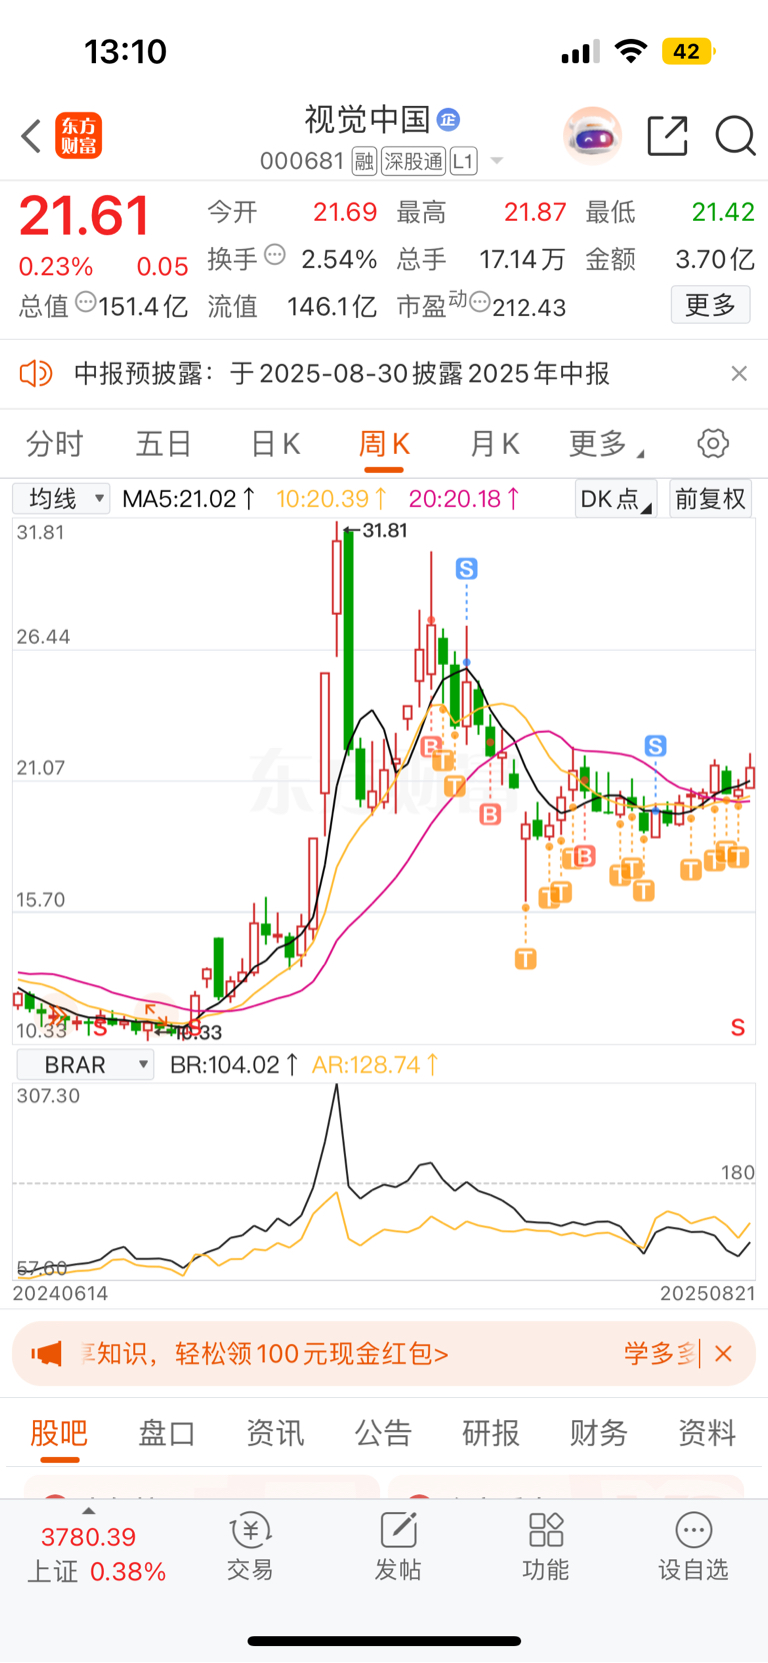Screen dimensions: 768x1663
Task: Tap the AR:128.74 indicator value
Action: [376, 1065]
